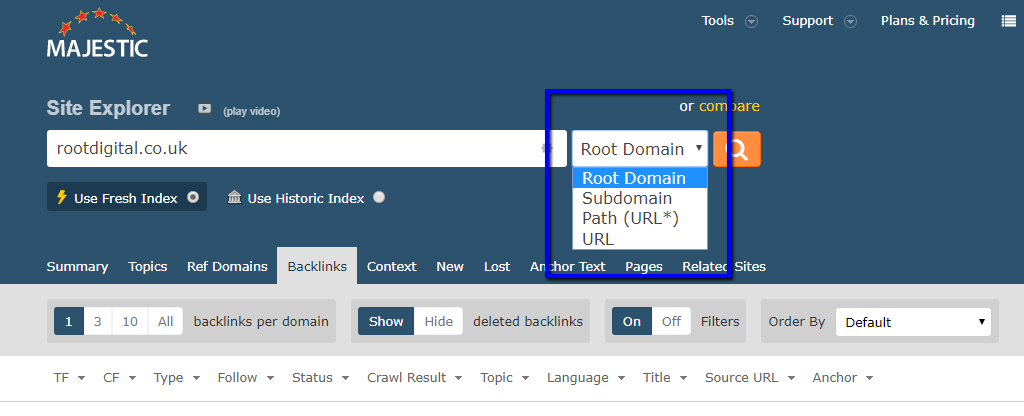
Task: Expand the Crawl Result filter dropdown
Action: click(x=415, y=377)
